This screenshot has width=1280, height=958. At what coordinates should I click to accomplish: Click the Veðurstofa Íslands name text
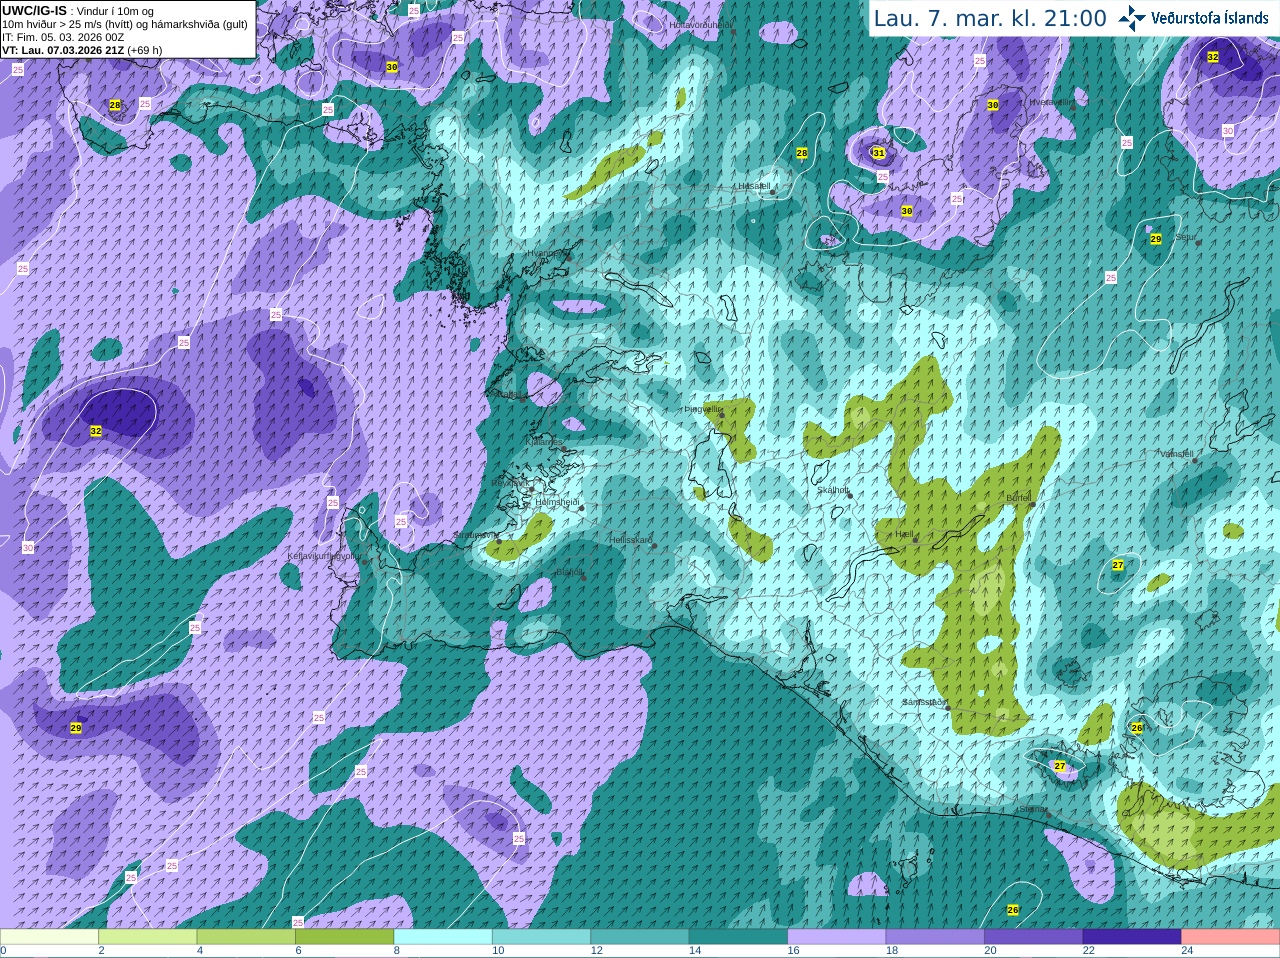pos(1209,18)
